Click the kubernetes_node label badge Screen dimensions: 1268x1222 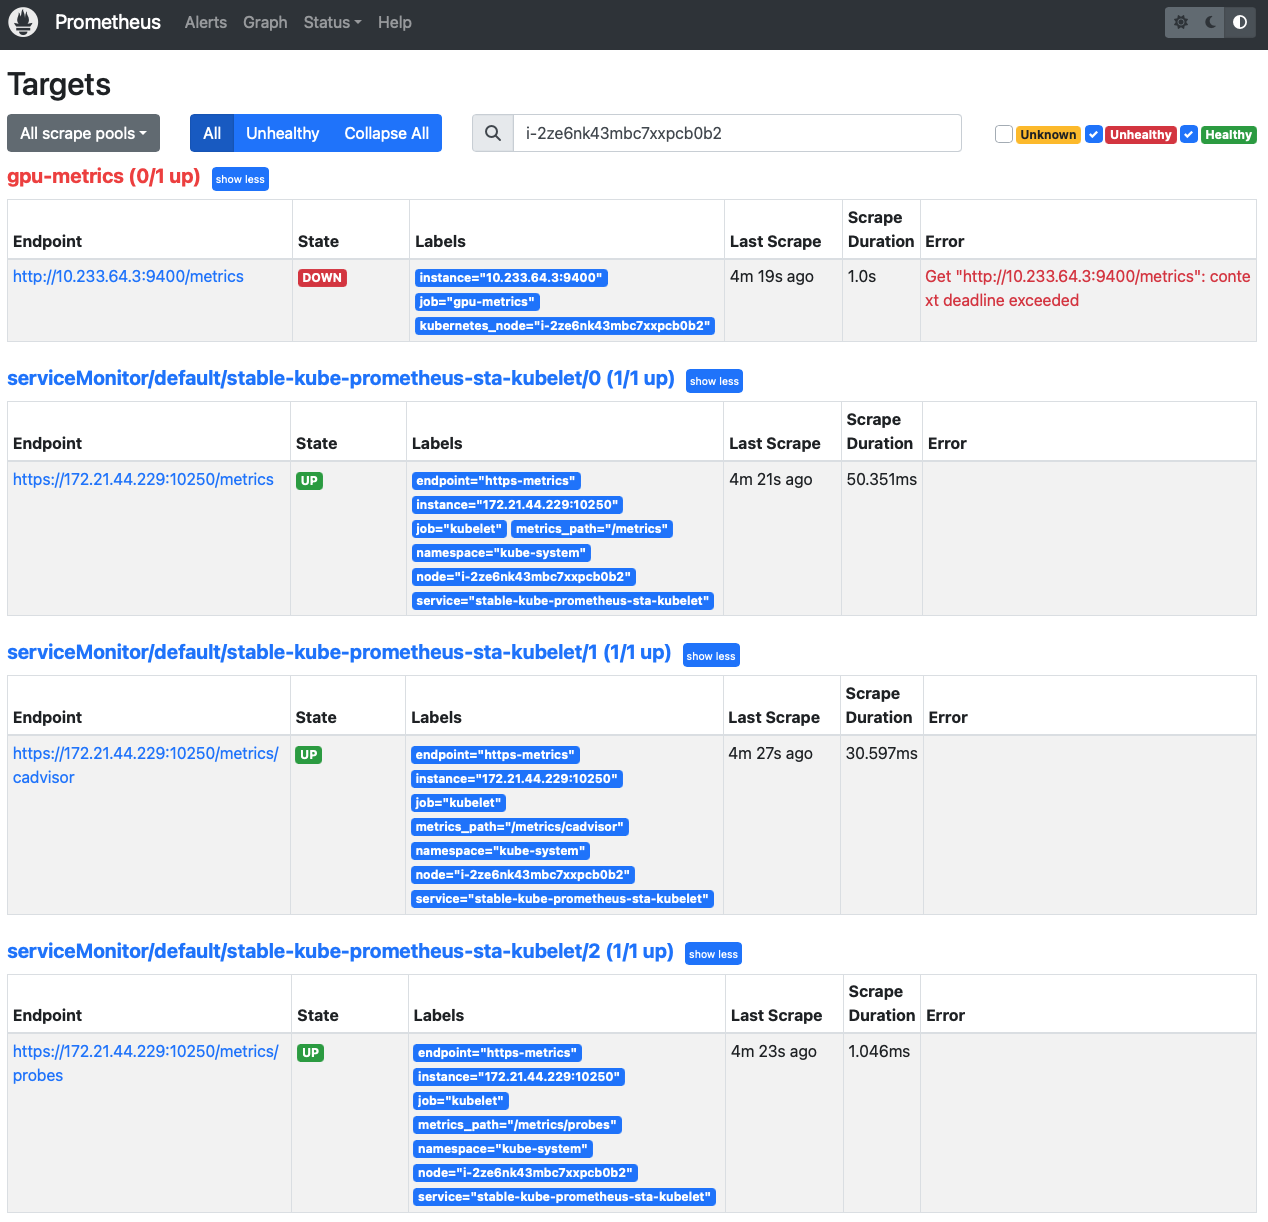(565, 326)
